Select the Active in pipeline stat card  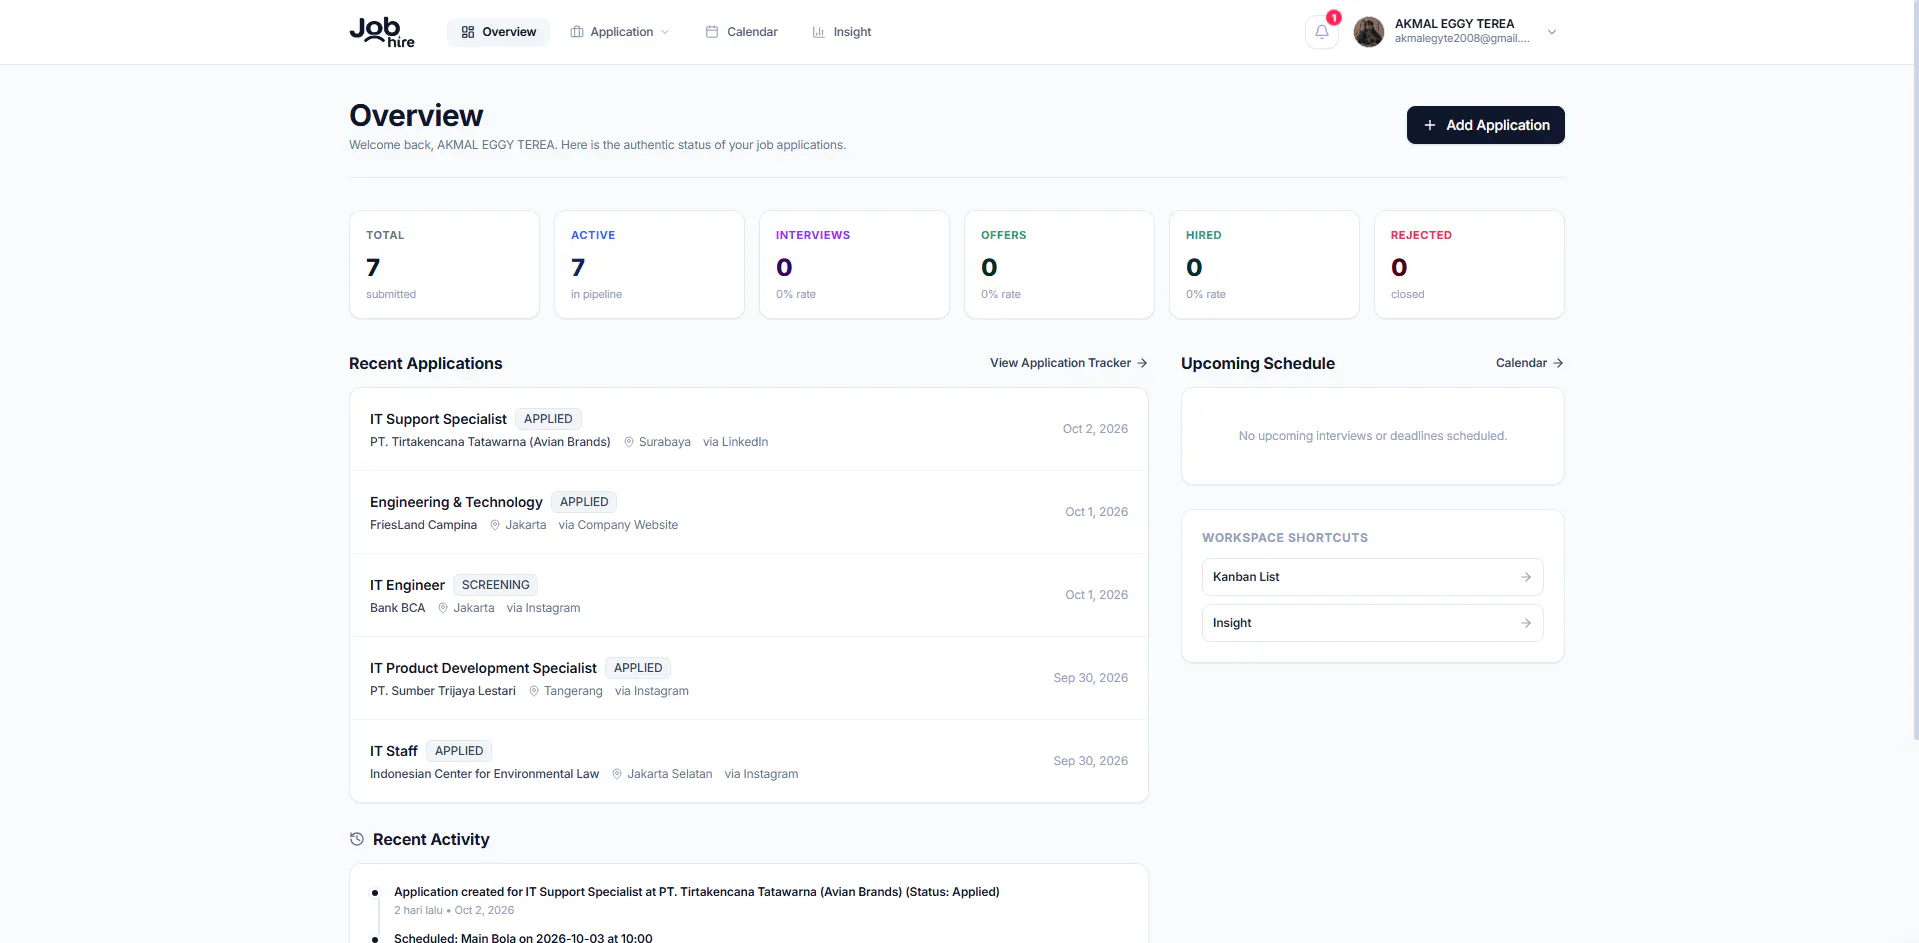click(649, 265)
